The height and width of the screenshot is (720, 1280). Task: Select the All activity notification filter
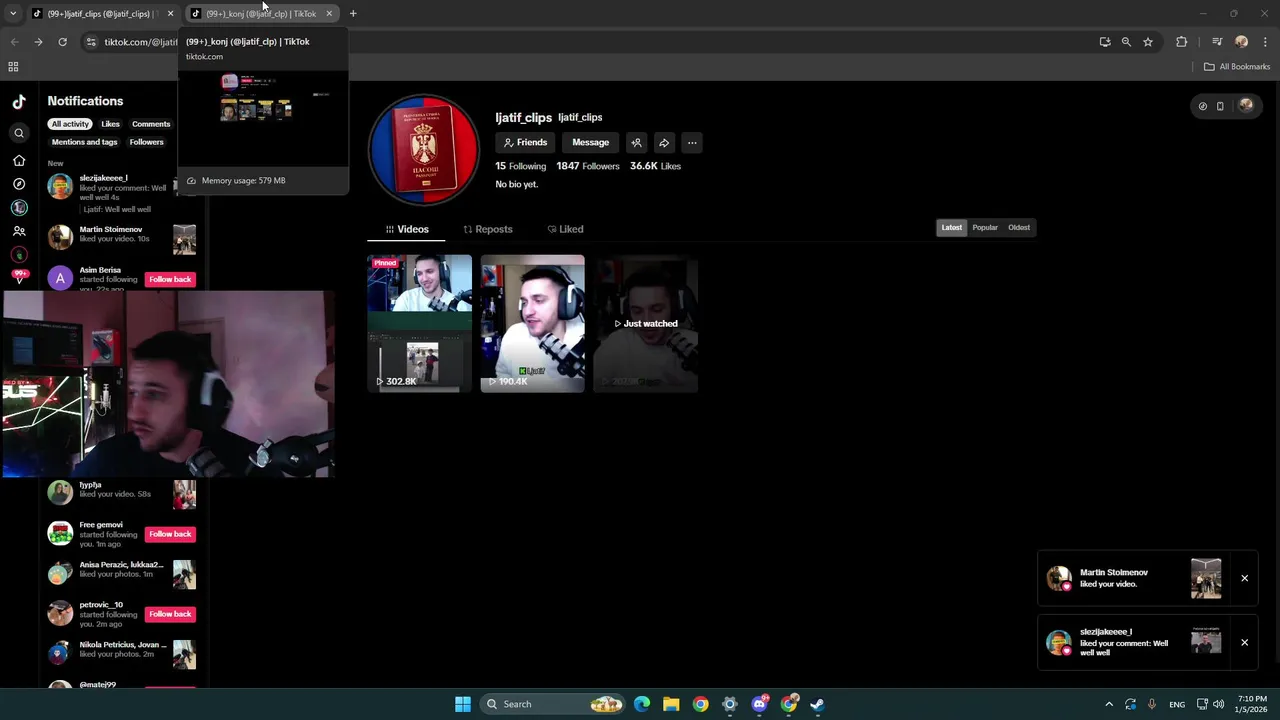(x=70, y=124)
